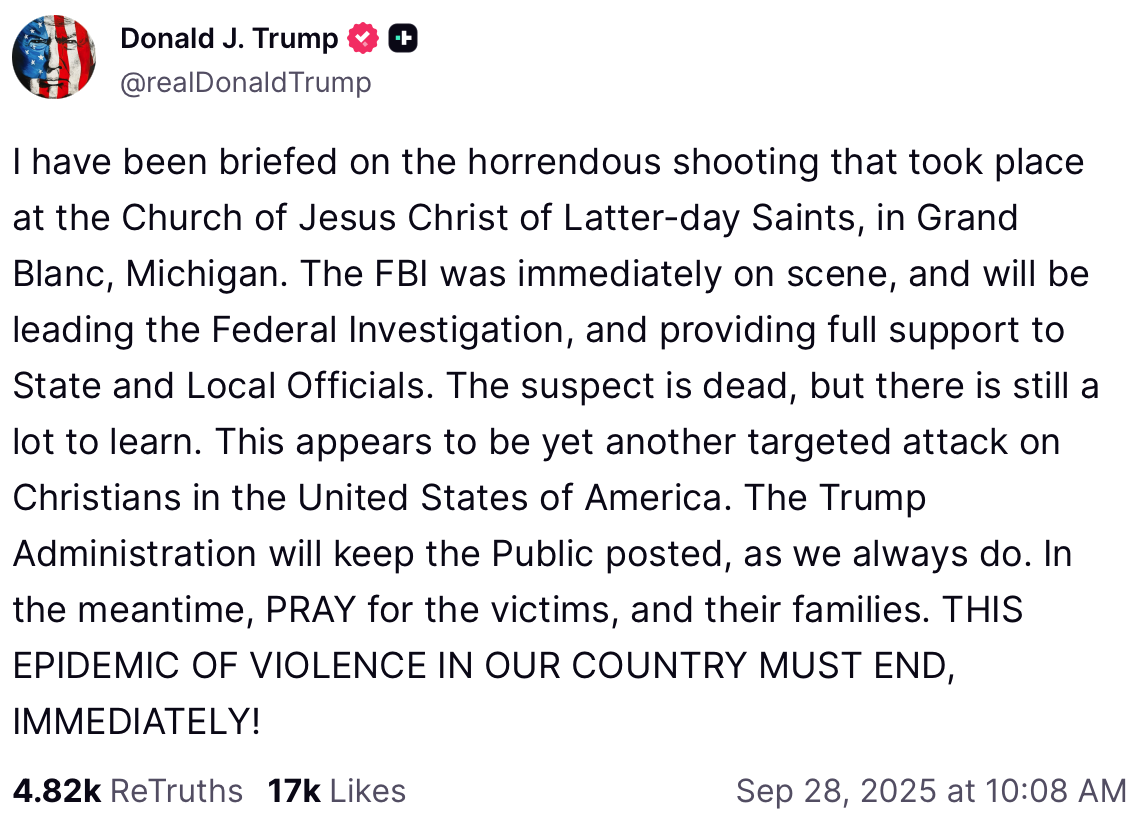The width and height of the screenshot is (1138, 828).
Task: Click 'State and Local Officials' text
Action: pyautogui.click(x=220, y=385)
